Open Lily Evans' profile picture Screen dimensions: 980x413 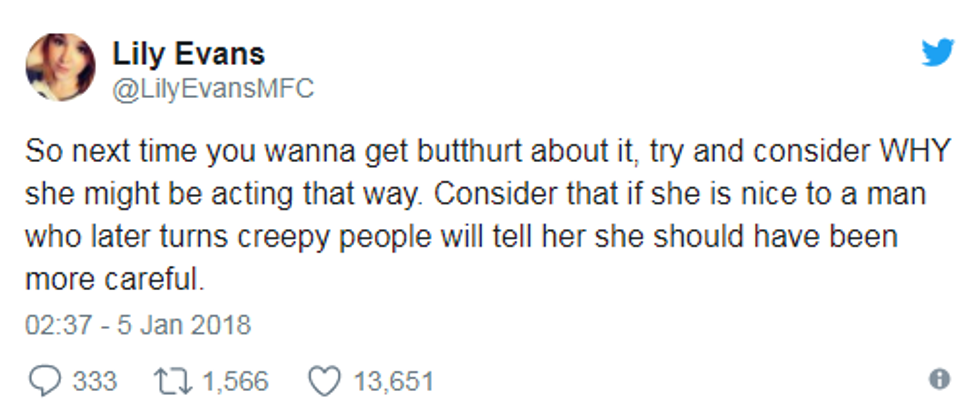point(60,67)
